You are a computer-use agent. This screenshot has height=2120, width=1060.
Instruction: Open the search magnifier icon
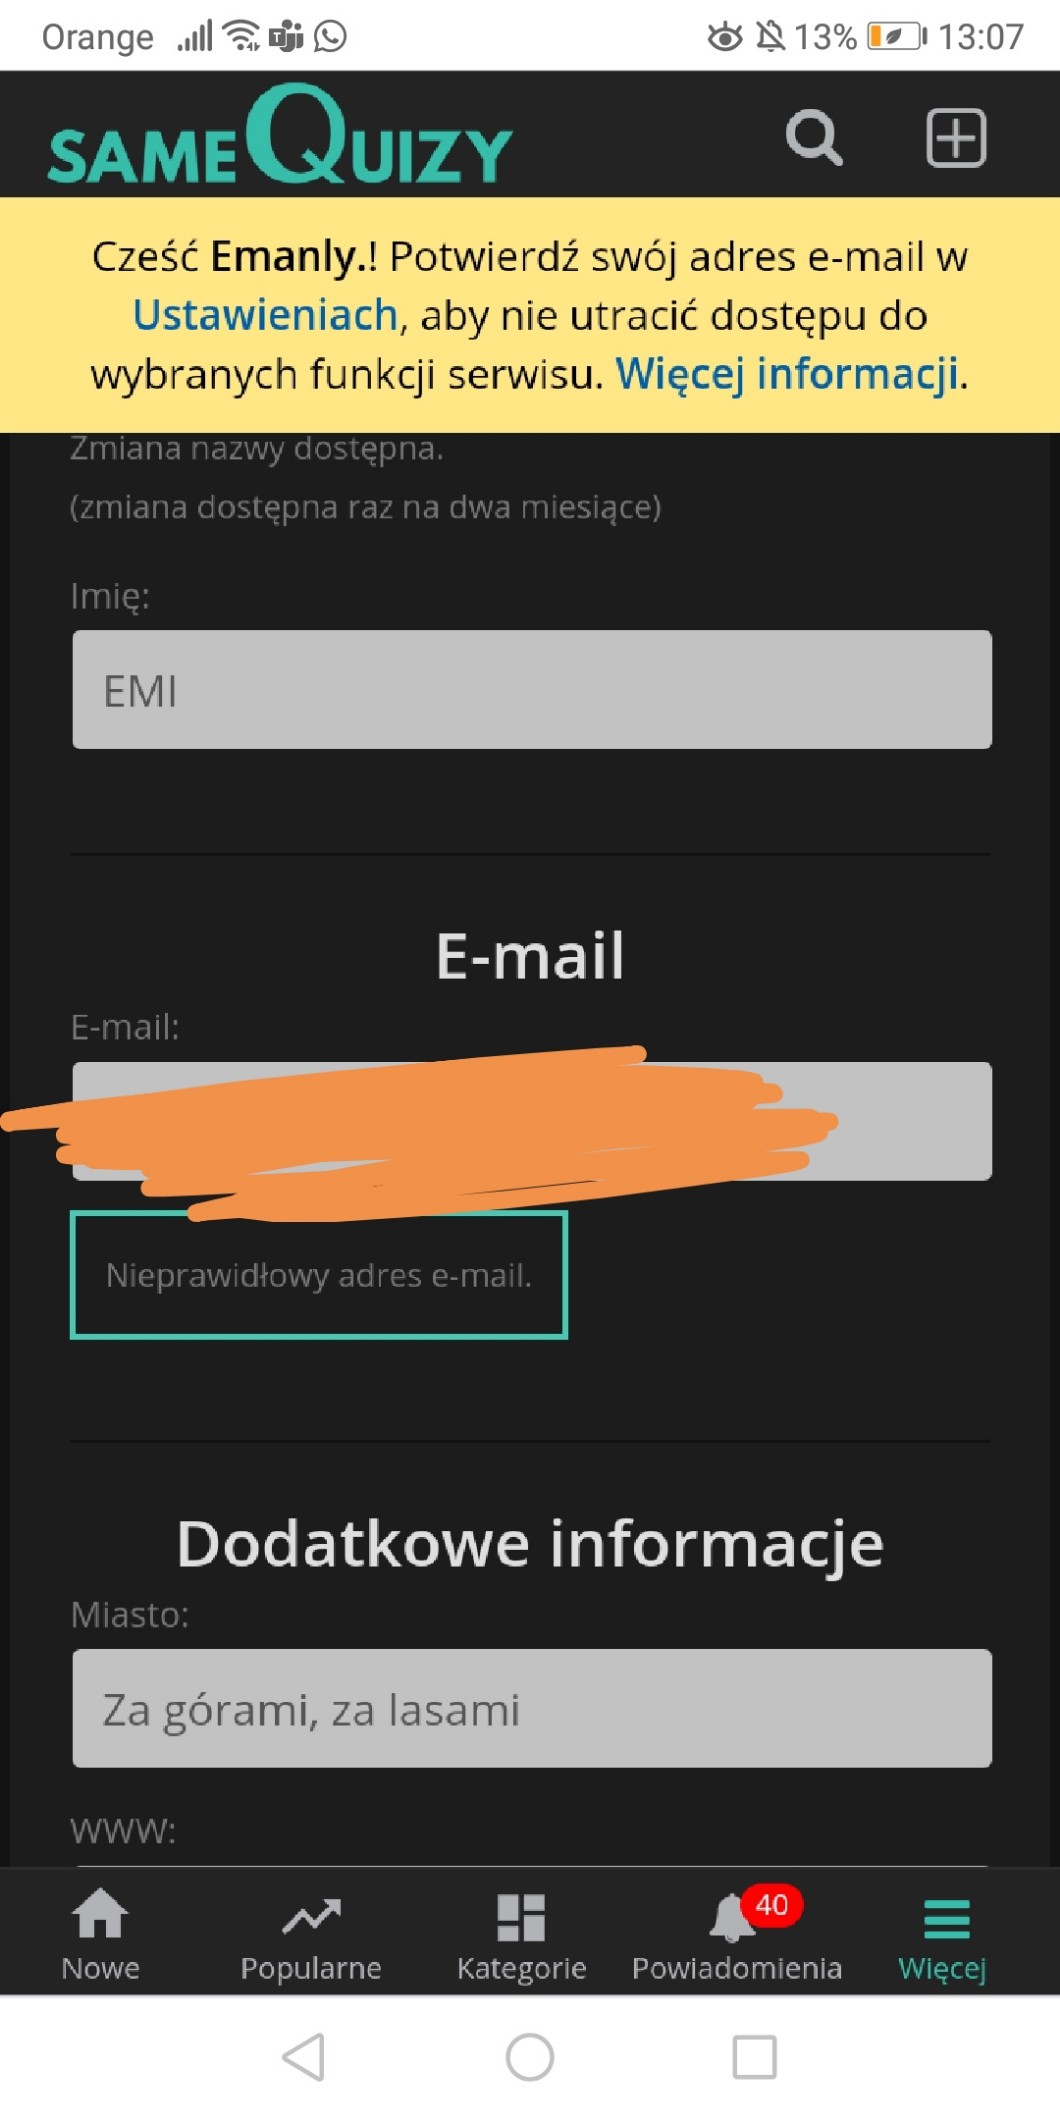click(814, 137)
